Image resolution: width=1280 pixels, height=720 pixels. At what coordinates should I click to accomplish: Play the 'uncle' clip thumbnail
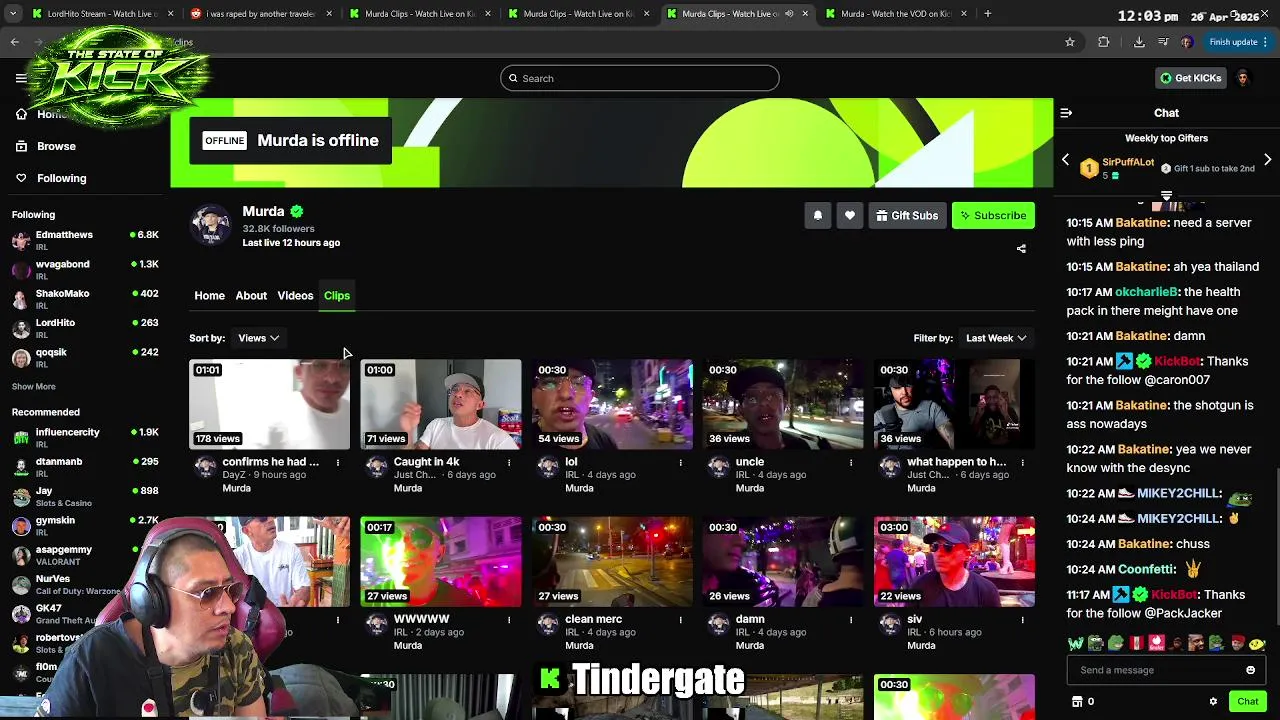pyautogui.click(x=783, y=404)
